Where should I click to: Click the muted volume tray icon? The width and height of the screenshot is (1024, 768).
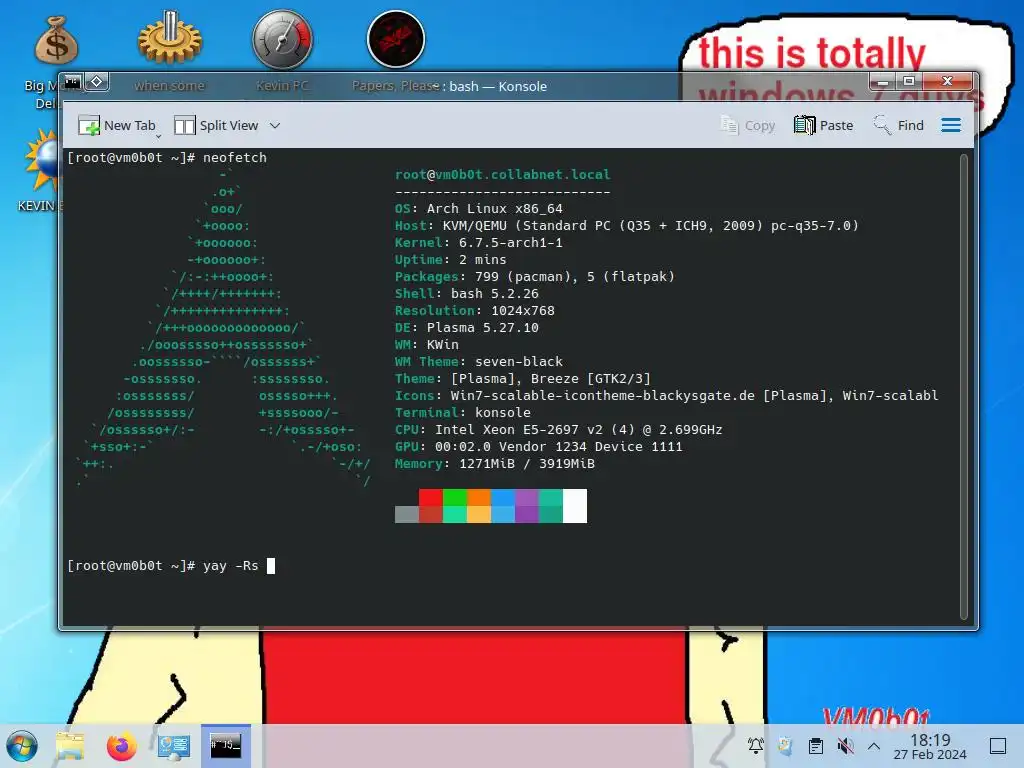click(845, 745)
